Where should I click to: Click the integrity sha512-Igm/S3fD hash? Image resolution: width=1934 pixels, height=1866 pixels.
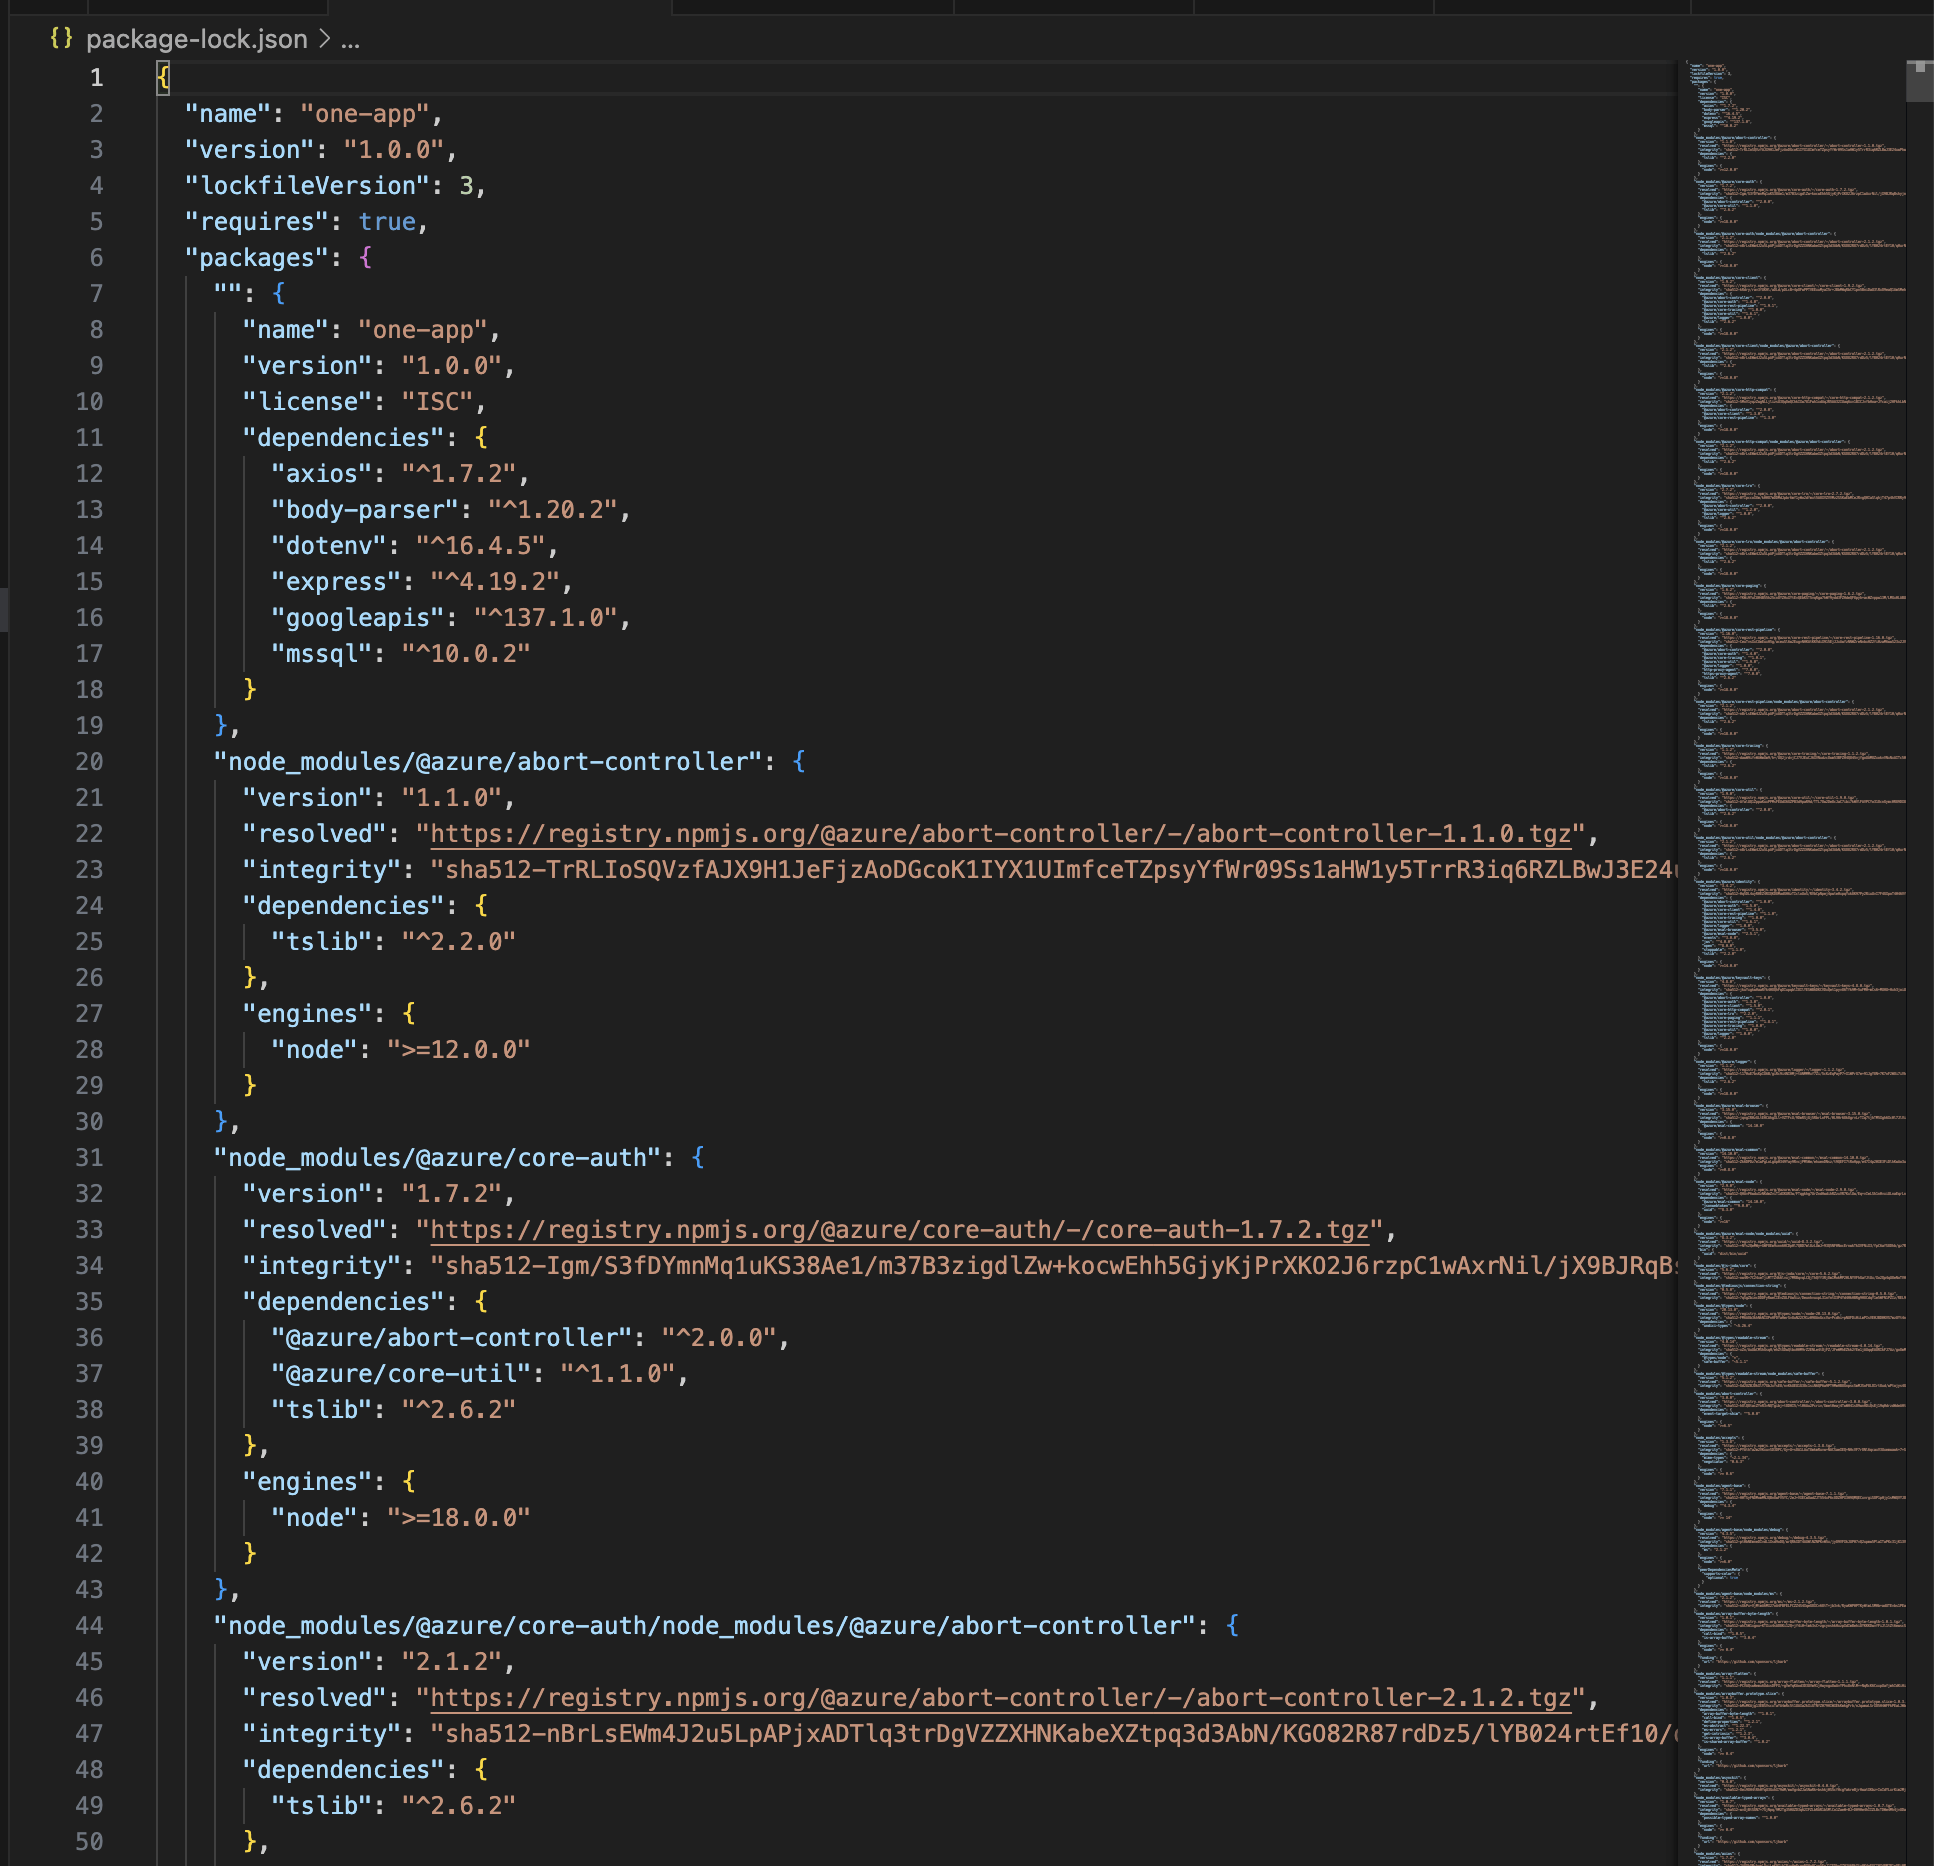point(1054,1265)
